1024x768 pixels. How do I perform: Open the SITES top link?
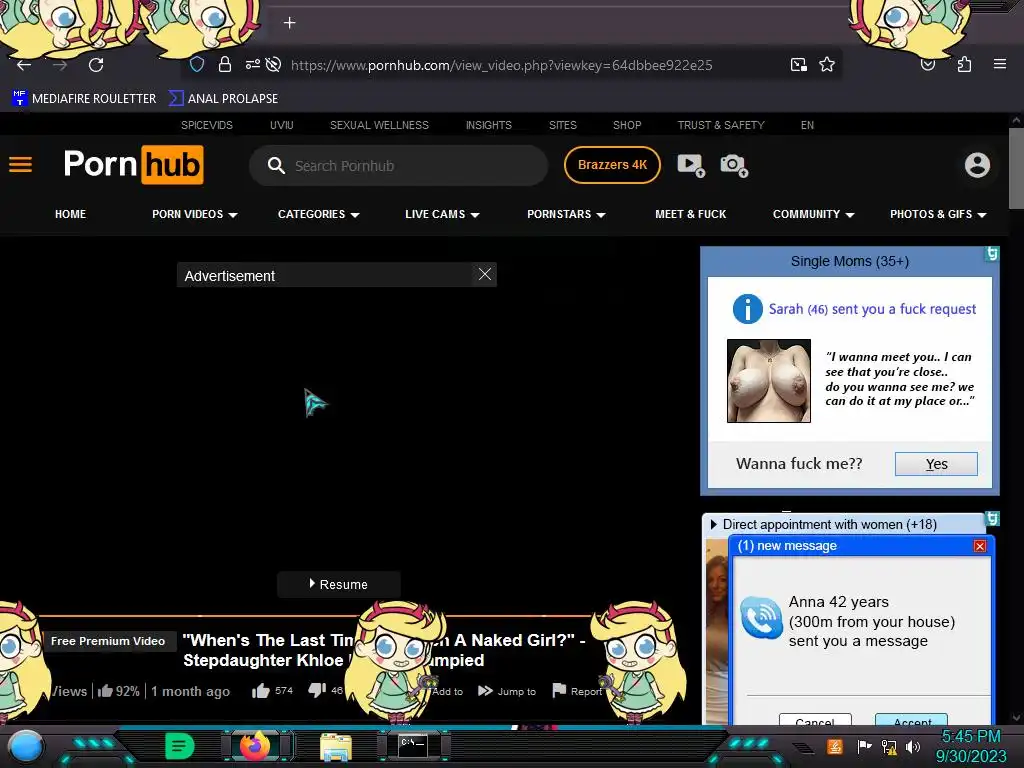click(x=562, y=125)
